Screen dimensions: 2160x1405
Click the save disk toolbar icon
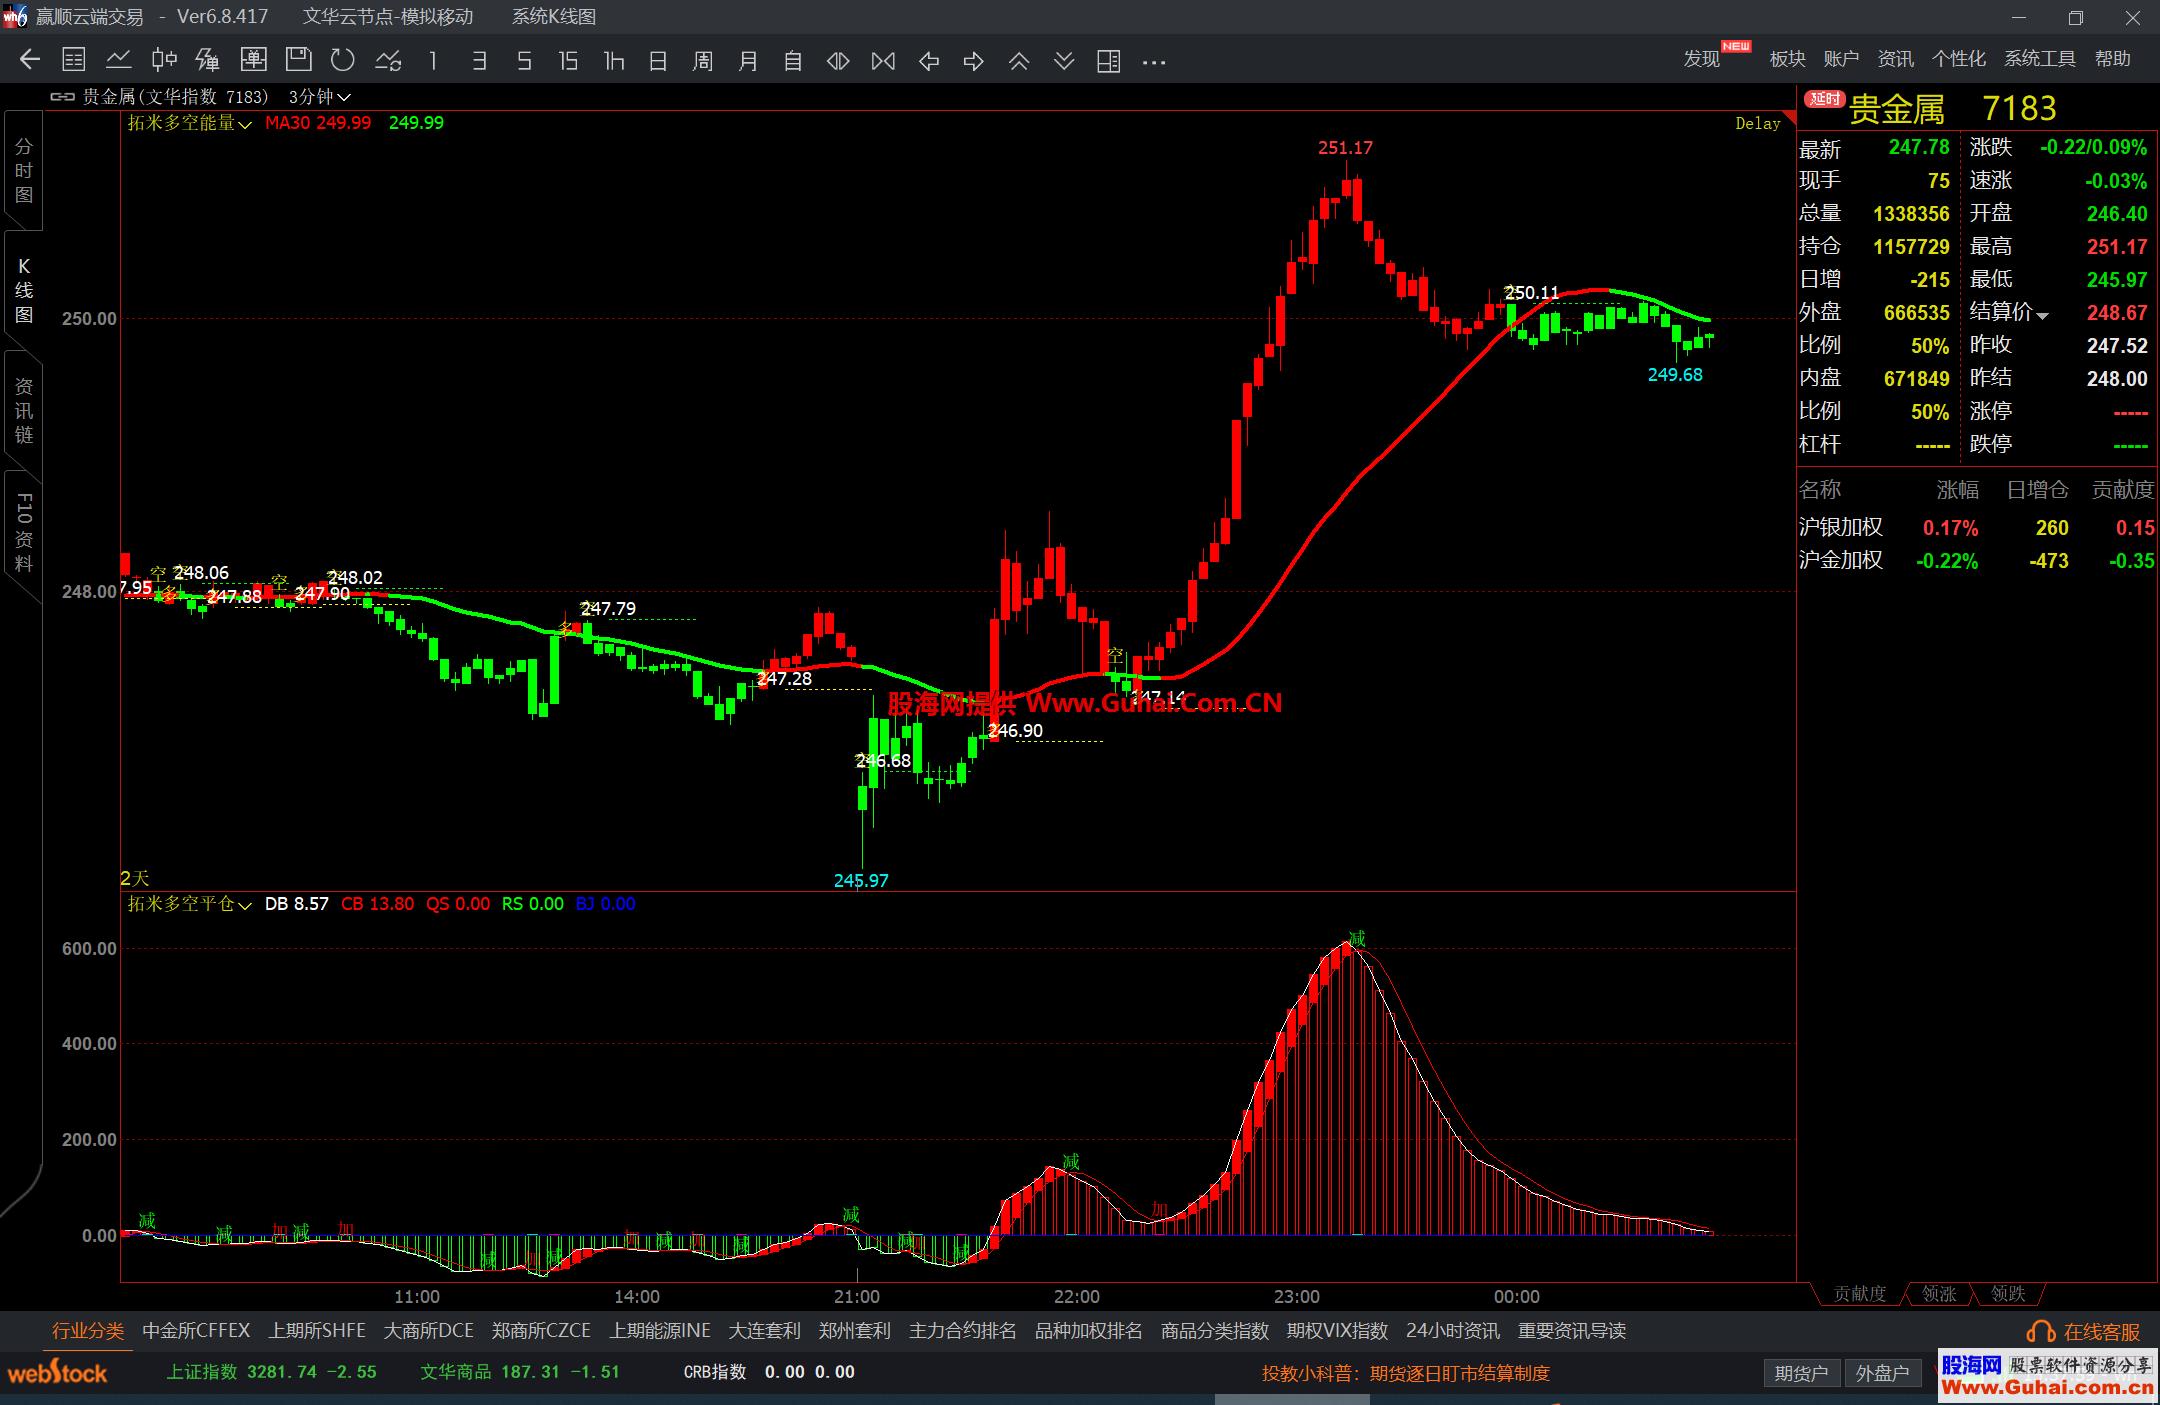pos(298,60)
